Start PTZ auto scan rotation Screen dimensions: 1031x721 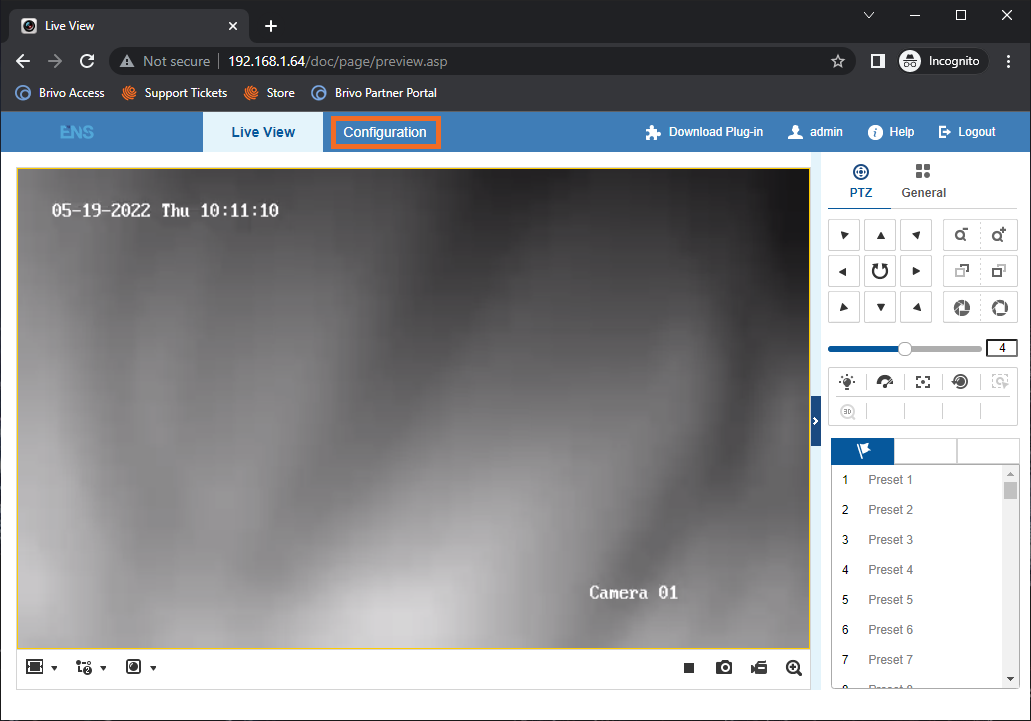click(x=880, y=271)
